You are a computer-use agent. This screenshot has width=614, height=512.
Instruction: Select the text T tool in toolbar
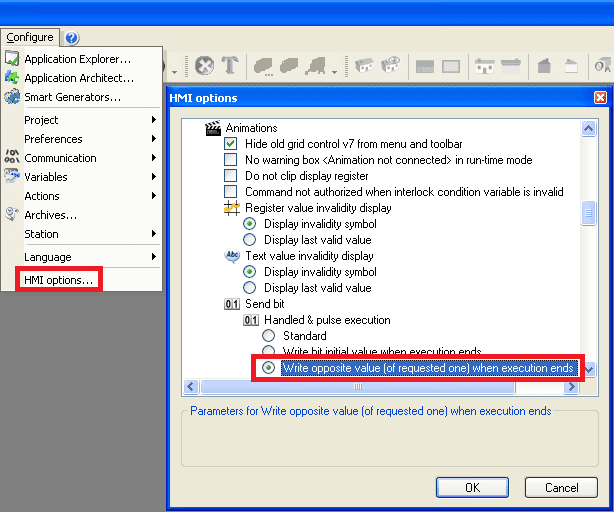click(x=230, y=66)
